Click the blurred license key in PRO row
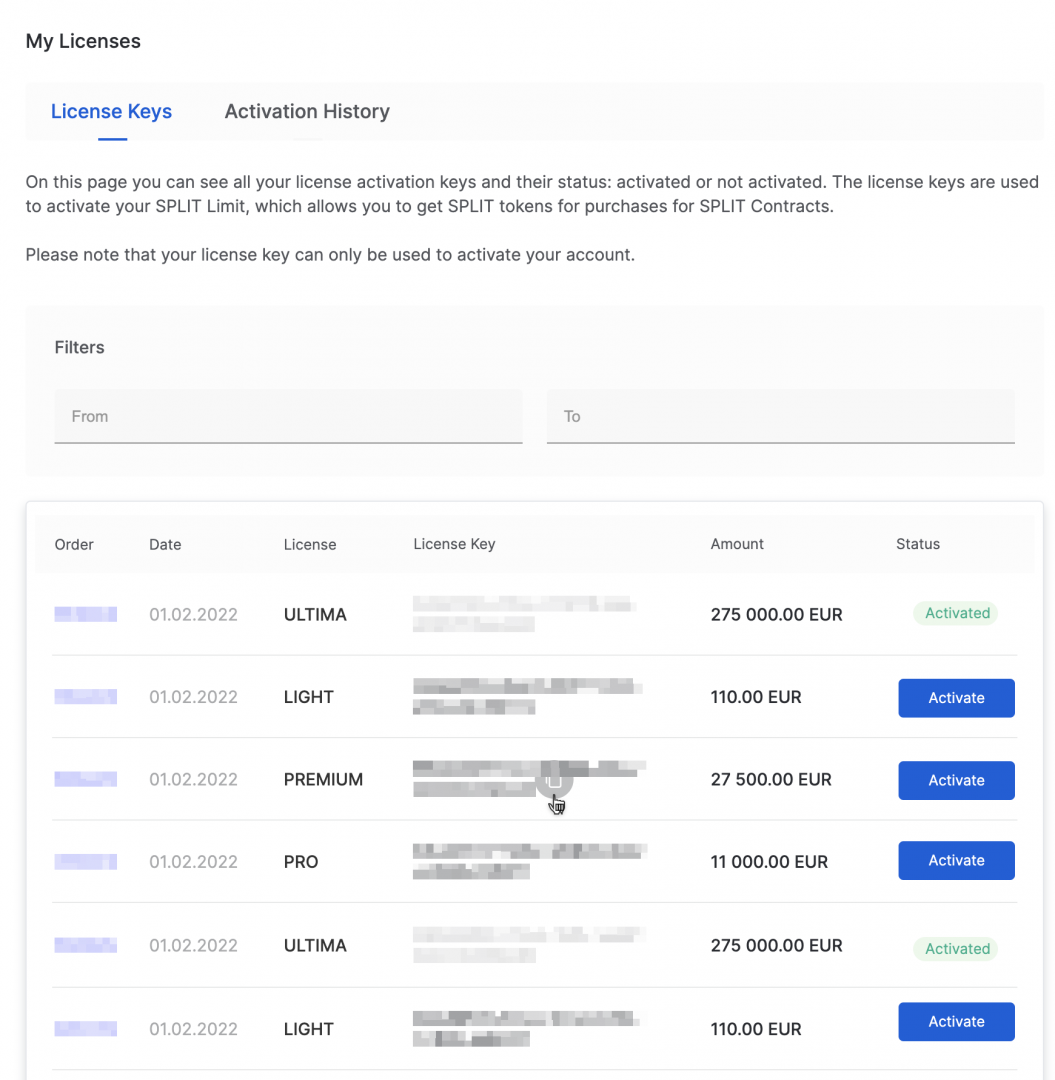1055x1080 pixels. [x=528, y=862]
